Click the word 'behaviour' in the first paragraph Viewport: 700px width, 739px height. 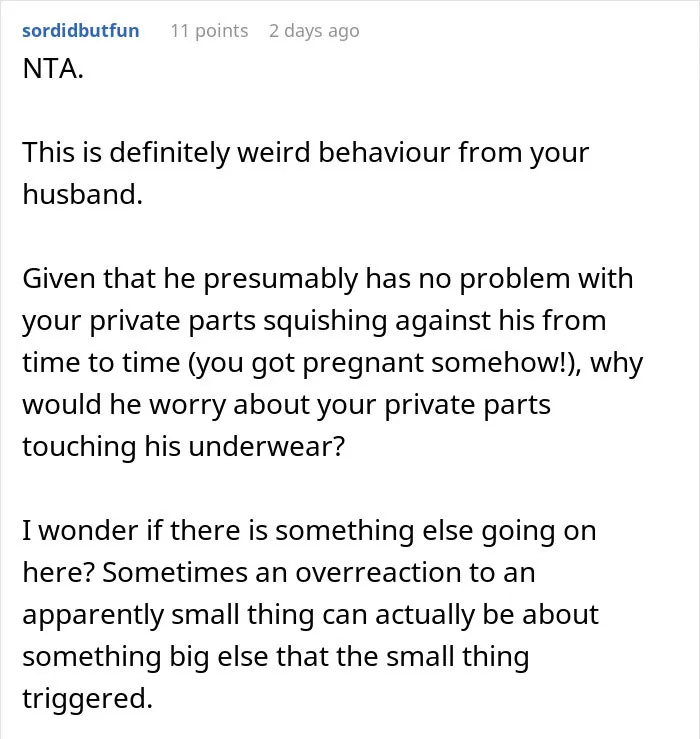click(x=384, y=153)
